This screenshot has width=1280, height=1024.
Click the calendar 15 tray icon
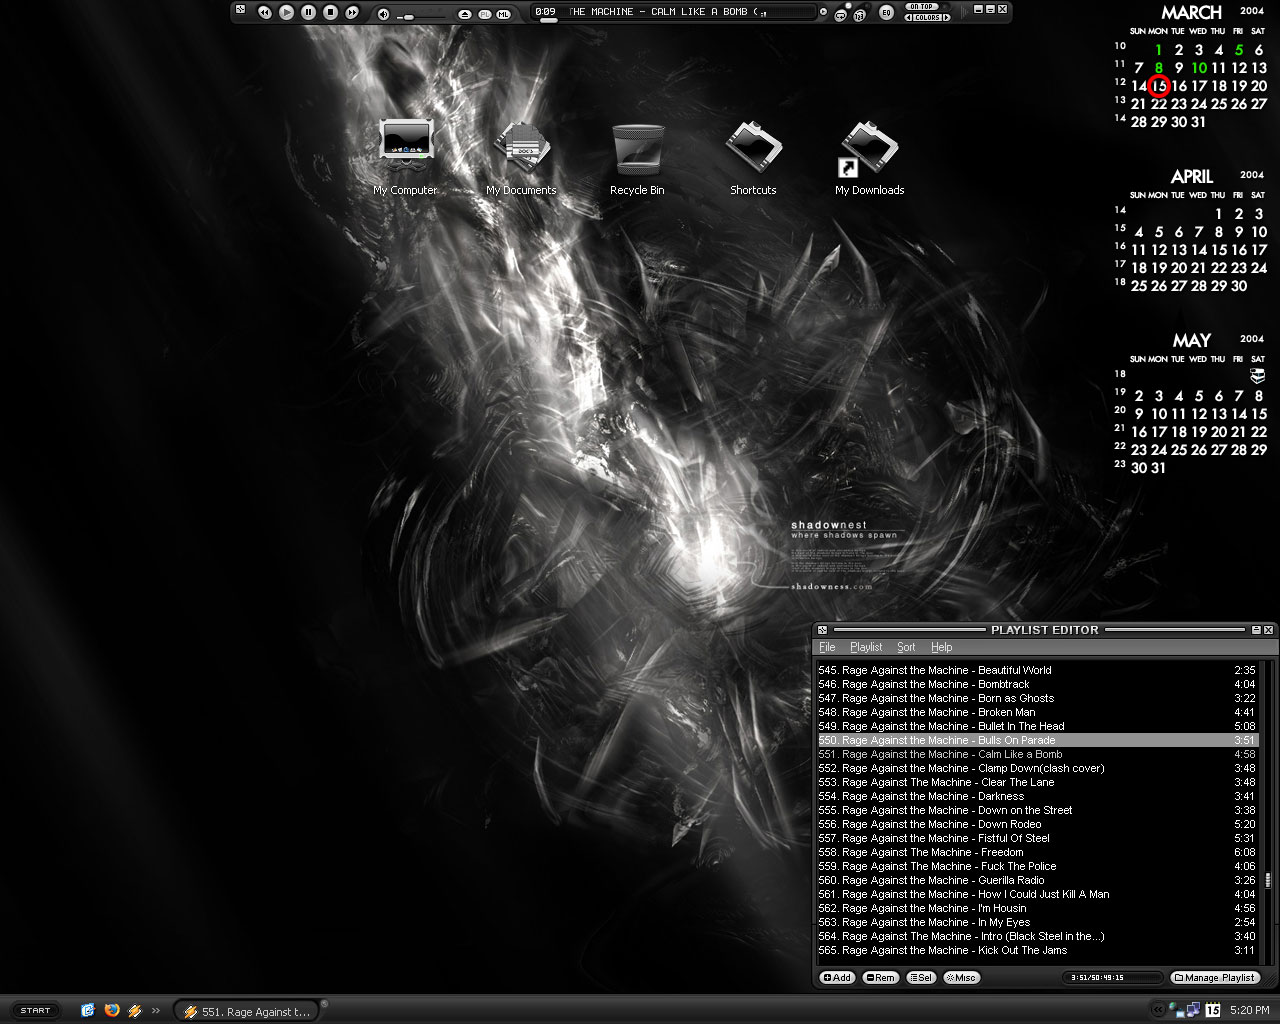[1213, 1010]
